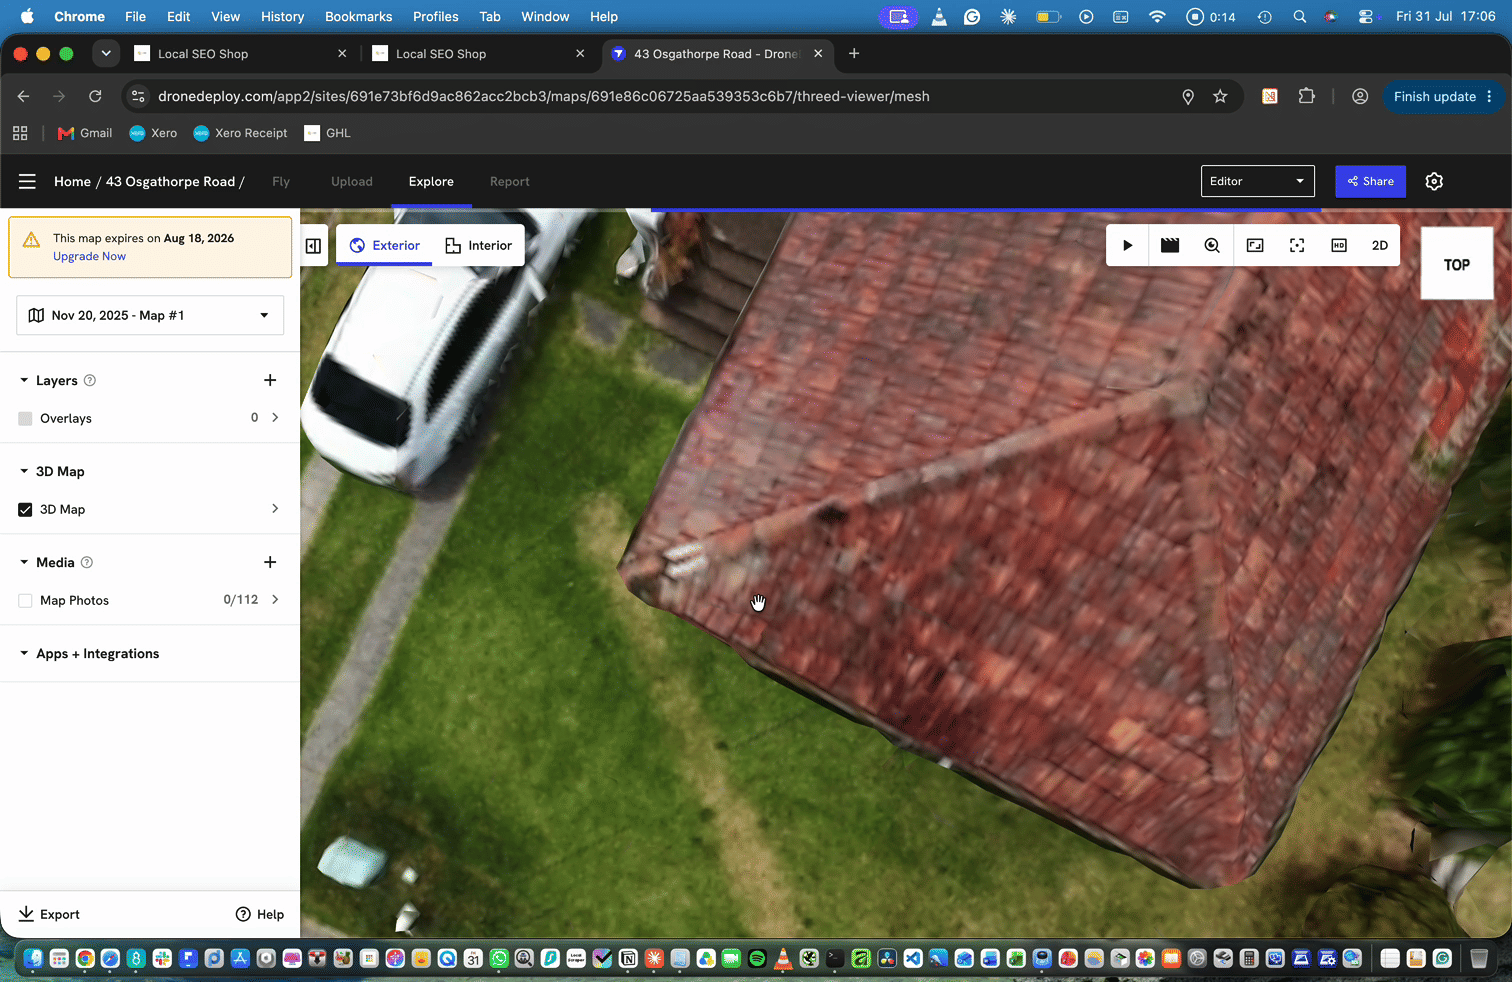Viewport: 1512px width, 982px height.
Task: Open the Editor role dropdown
Action: [1257, 181]
